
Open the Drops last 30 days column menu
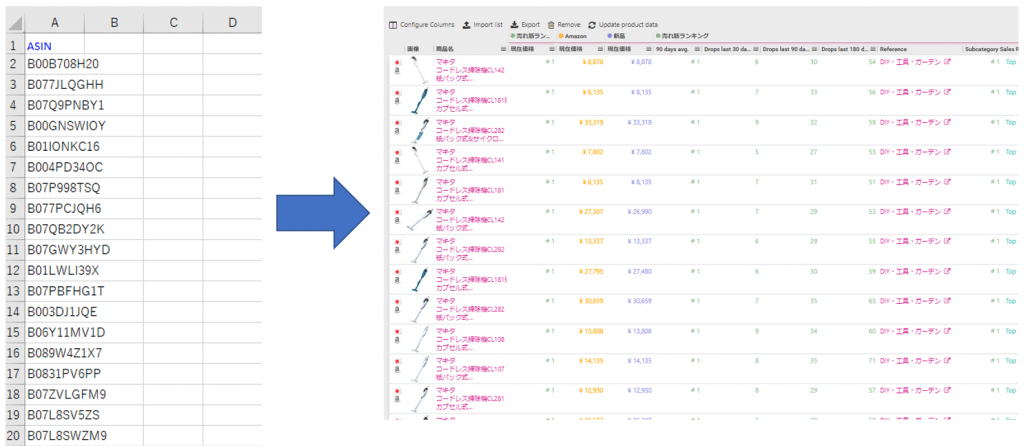coord(758,49)
